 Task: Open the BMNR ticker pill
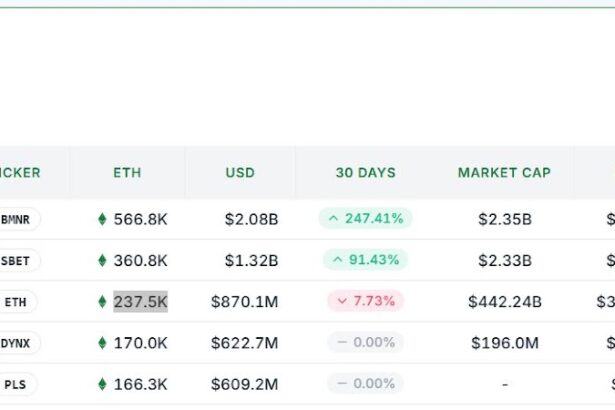coord(17,219)
